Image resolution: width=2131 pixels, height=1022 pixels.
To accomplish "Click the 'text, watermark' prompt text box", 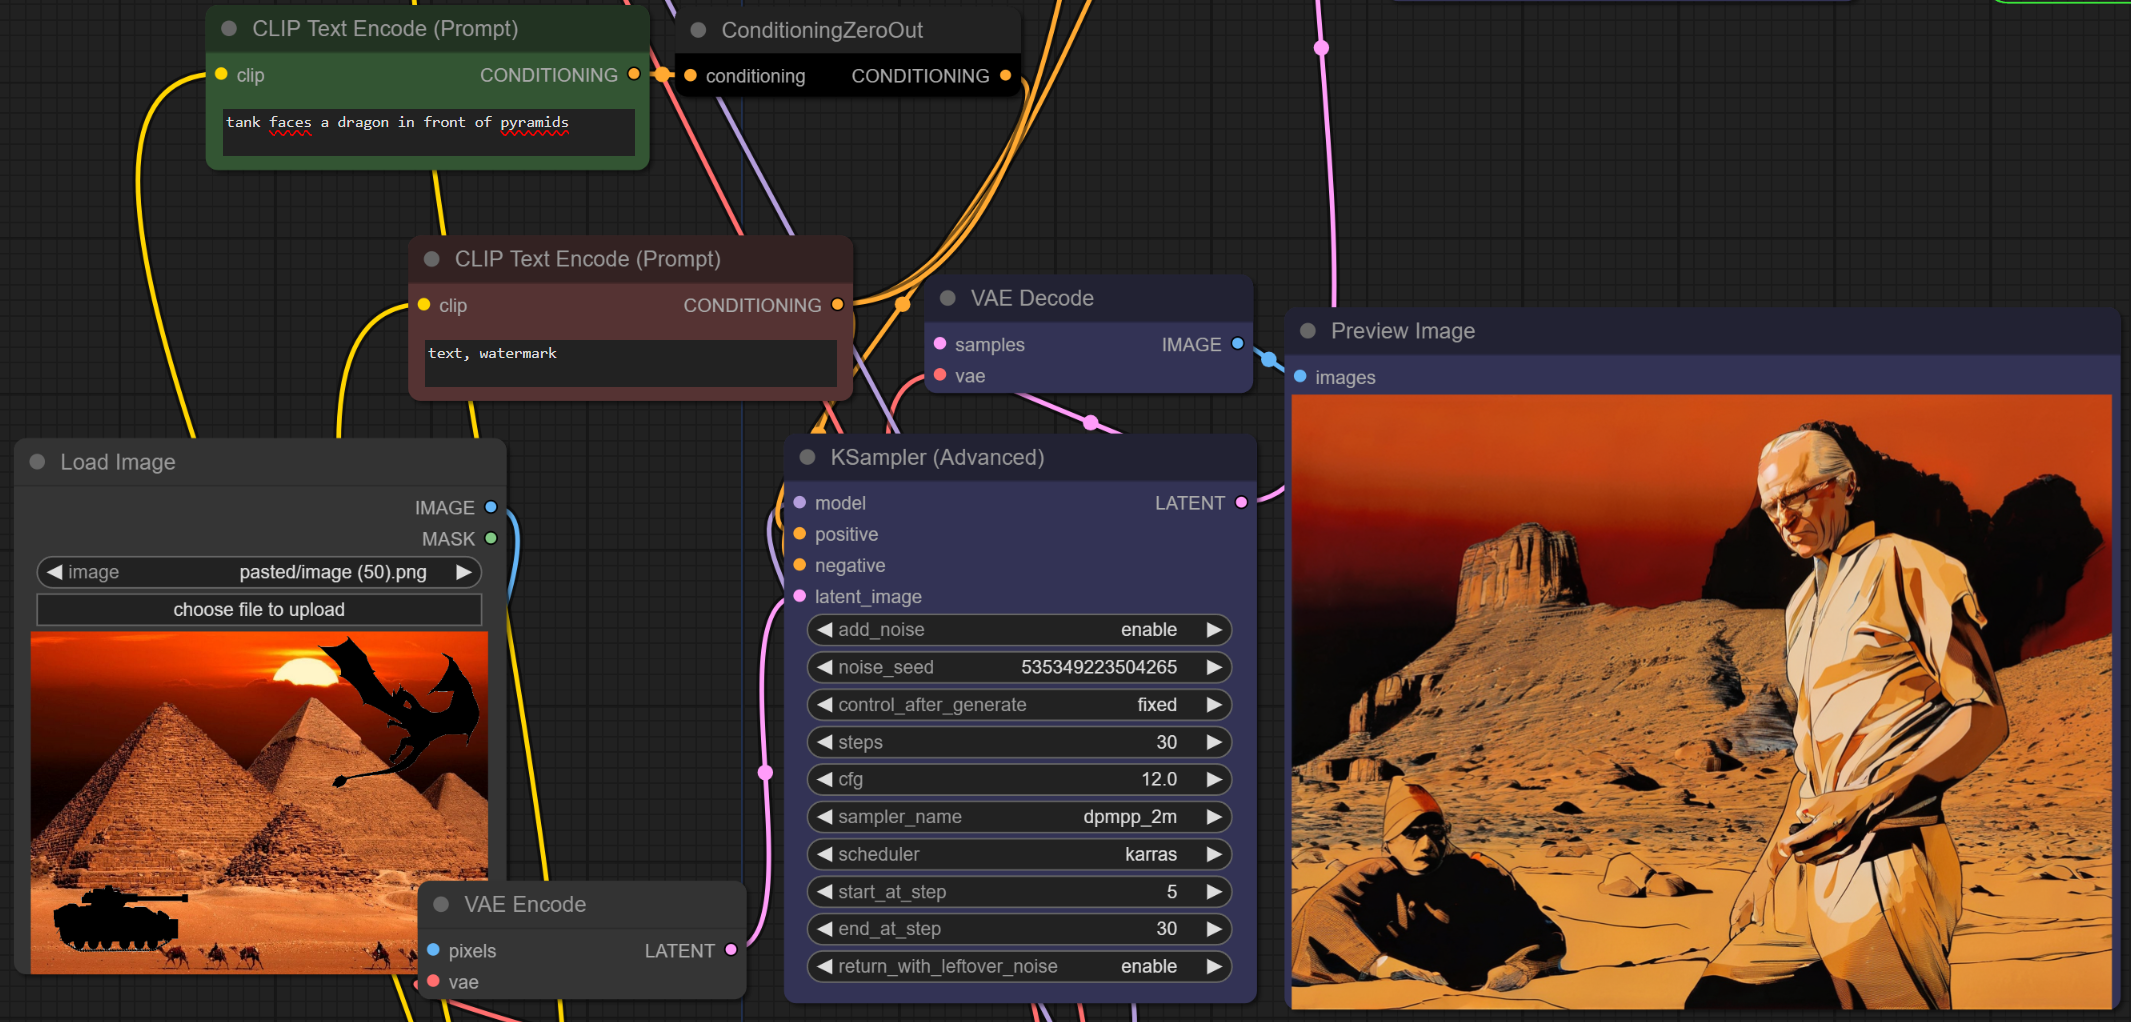I will pyautogui.click(x=630, y=362).
